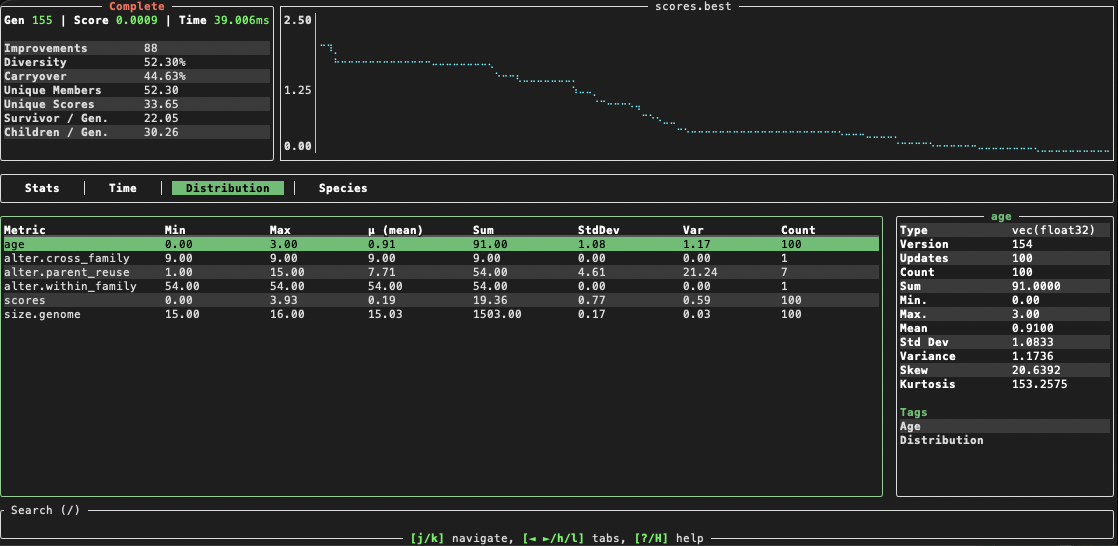Click the Children / Gen. stat row
The width and height of the screenshot is (1118, 546).
[137, 132]
